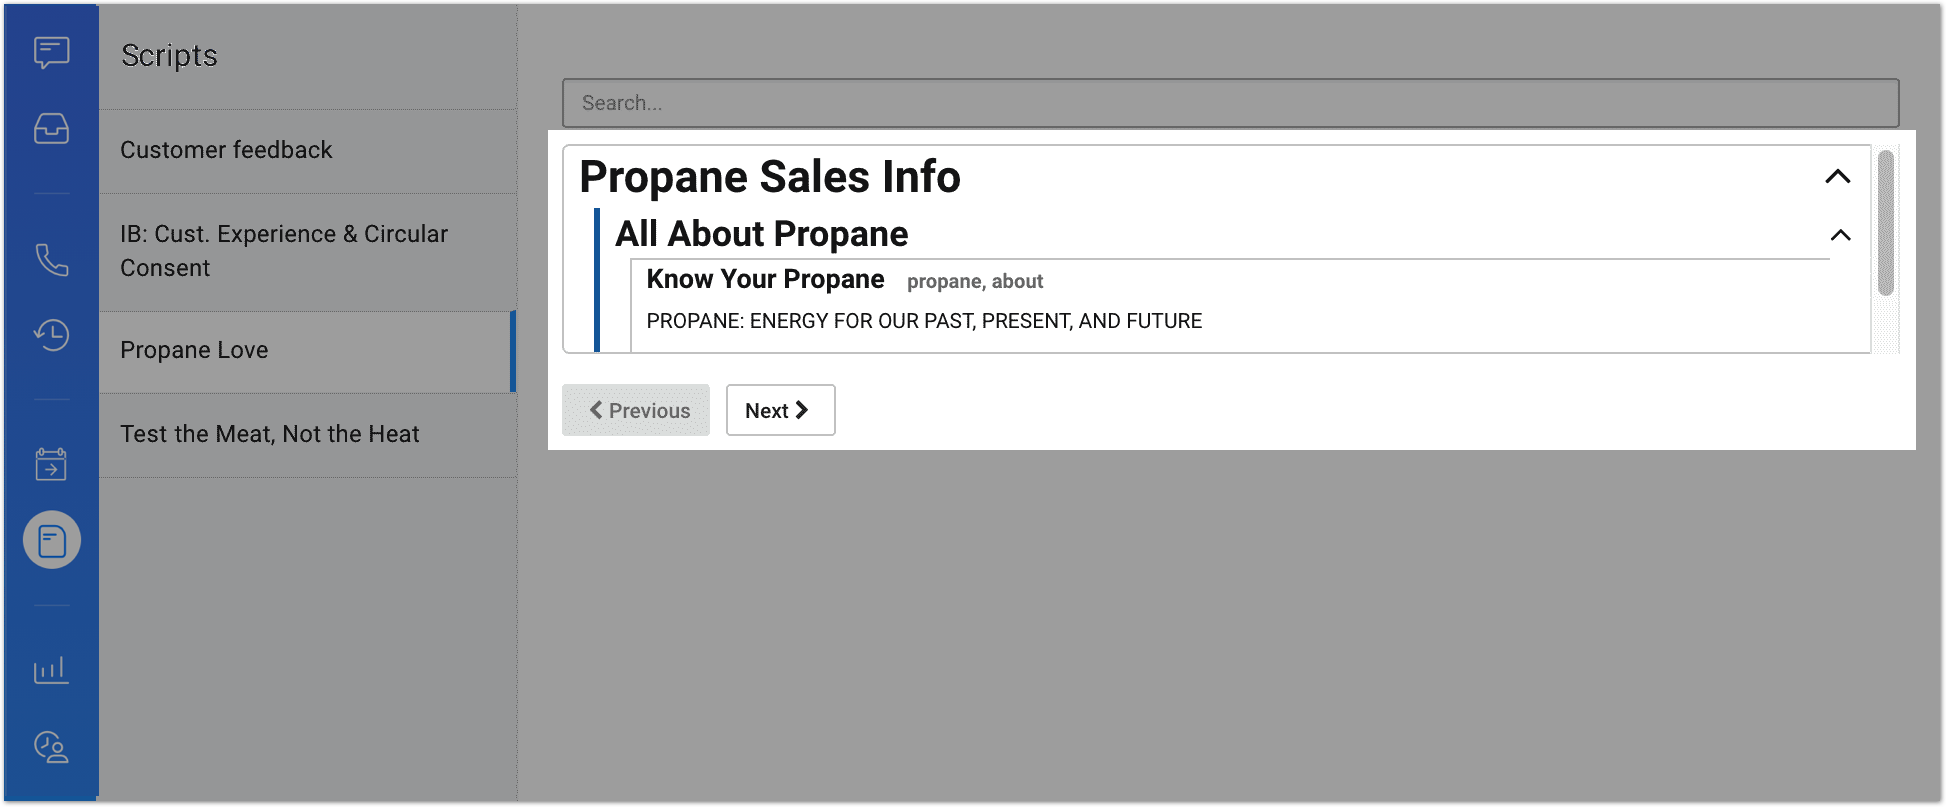Open the chat messages icon in sidebar
This screenshot has width=1946, height=807.
click(51, 52)
